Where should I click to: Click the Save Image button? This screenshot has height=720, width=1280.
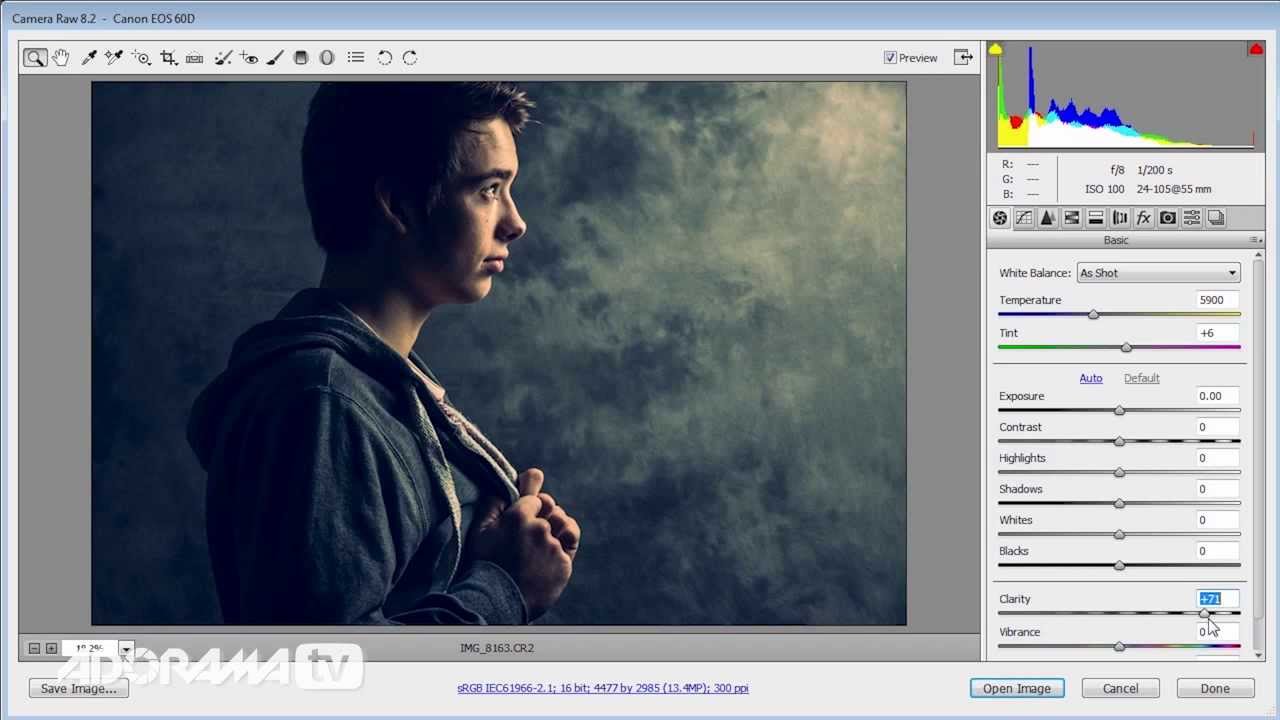(x=79, y=688)
